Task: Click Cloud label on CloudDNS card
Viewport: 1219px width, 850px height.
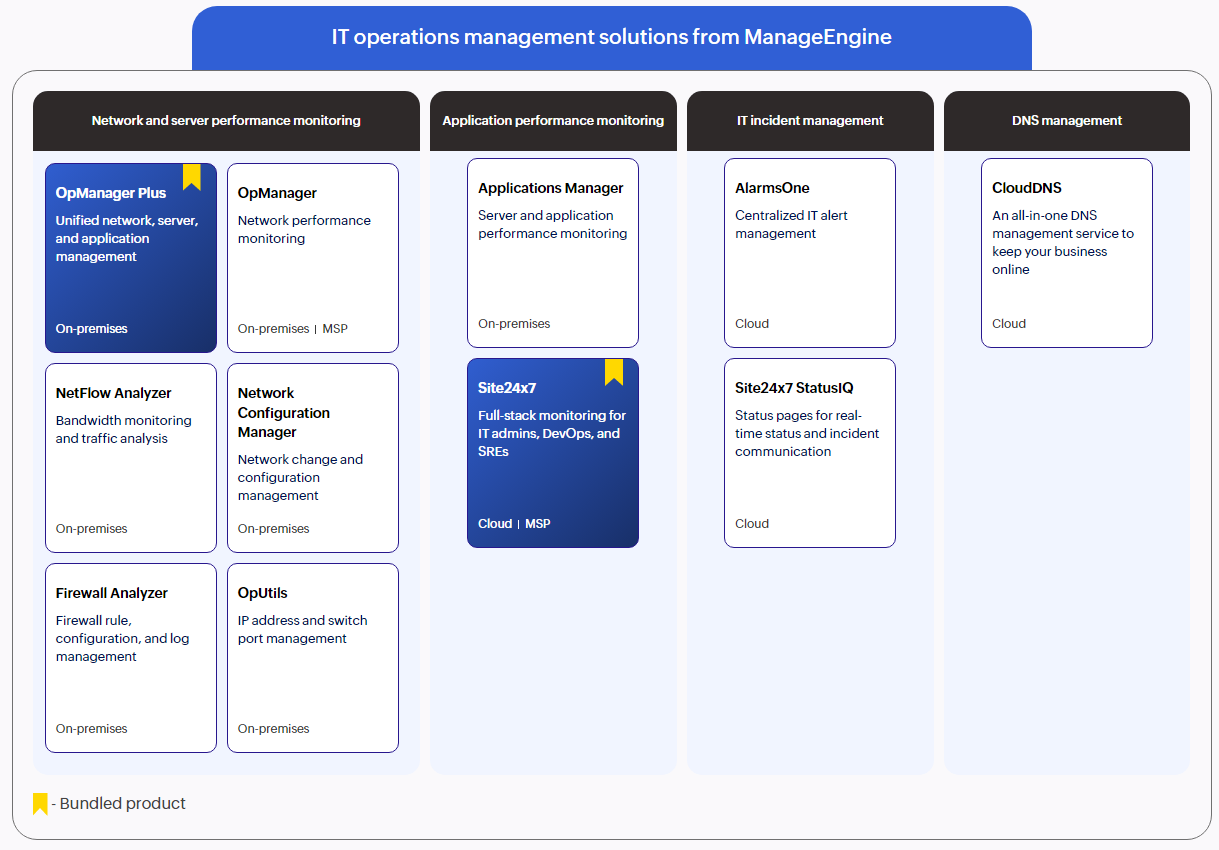Action: (1009, 324)
